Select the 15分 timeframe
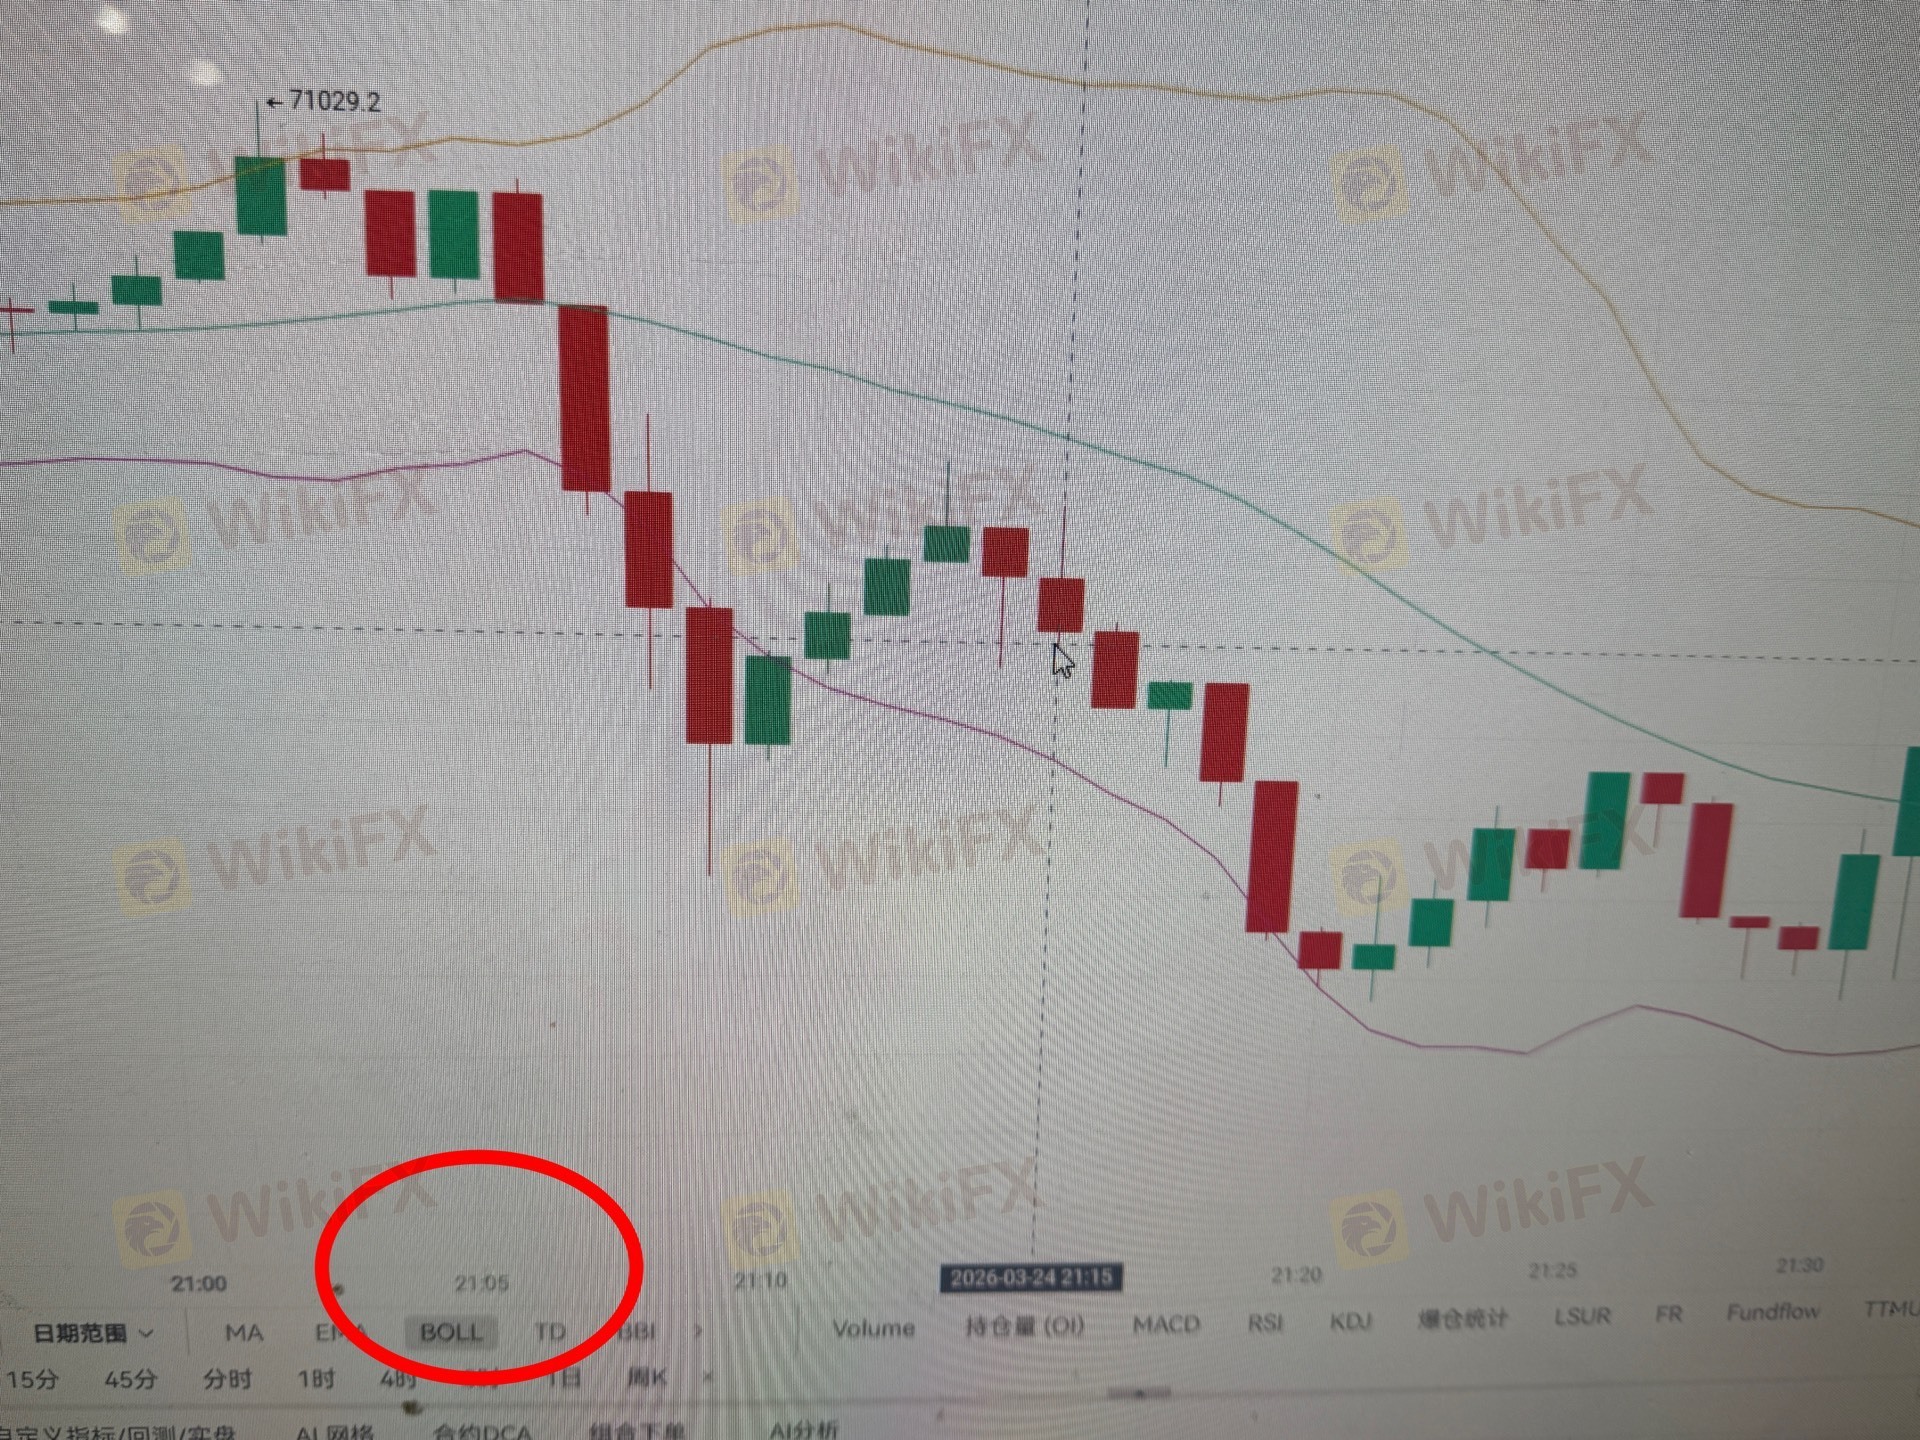1920x1440 pixels. click(x=32, y=1380)
